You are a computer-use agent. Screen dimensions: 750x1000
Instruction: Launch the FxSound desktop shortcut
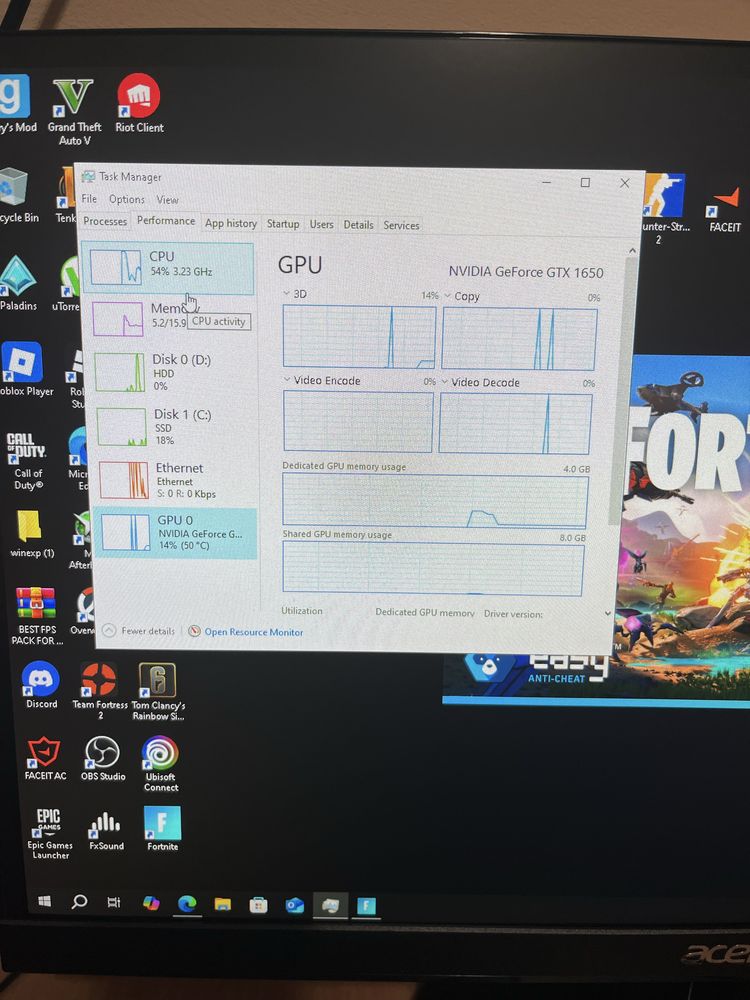(106, 831)
